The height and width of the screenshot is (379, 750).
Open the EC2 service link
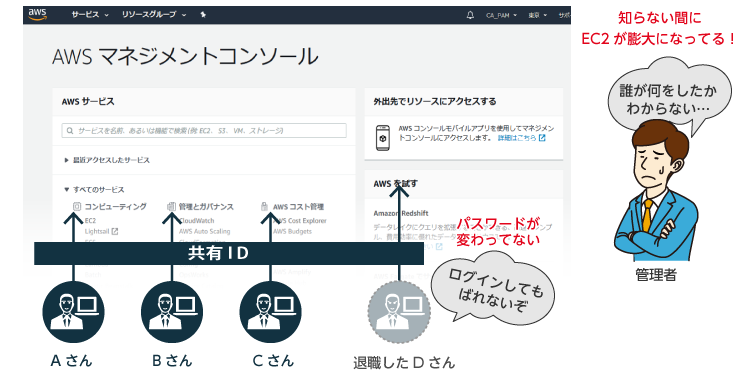click(x=90, y=221)
